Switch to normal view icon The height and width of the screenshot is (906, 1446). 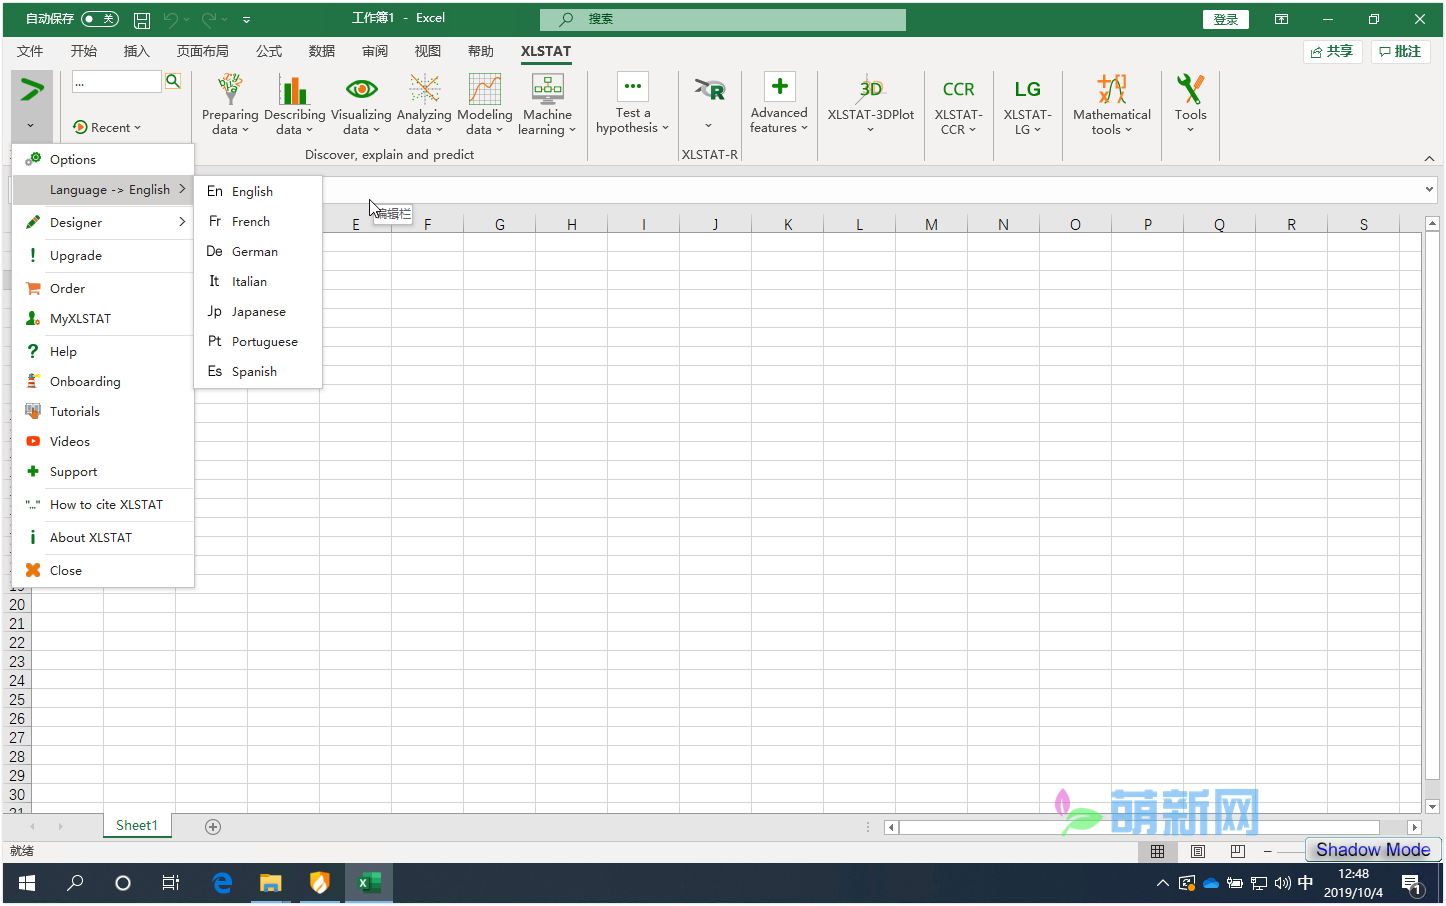pos(1157,851)
